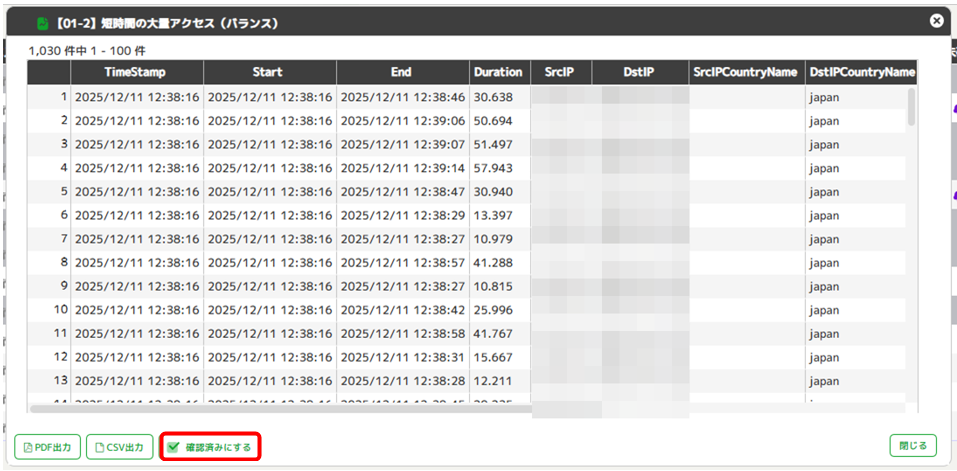Sort by the Start column header
This screenshot has height=471, width=957.
point(270,72)
